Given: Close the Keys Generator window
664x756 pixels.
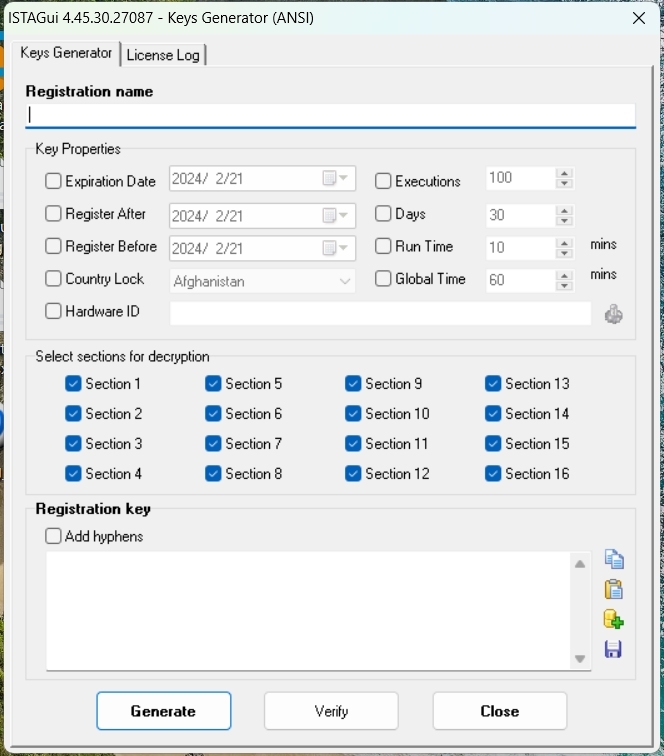Looking at the screenshot, I should [639, 18].
